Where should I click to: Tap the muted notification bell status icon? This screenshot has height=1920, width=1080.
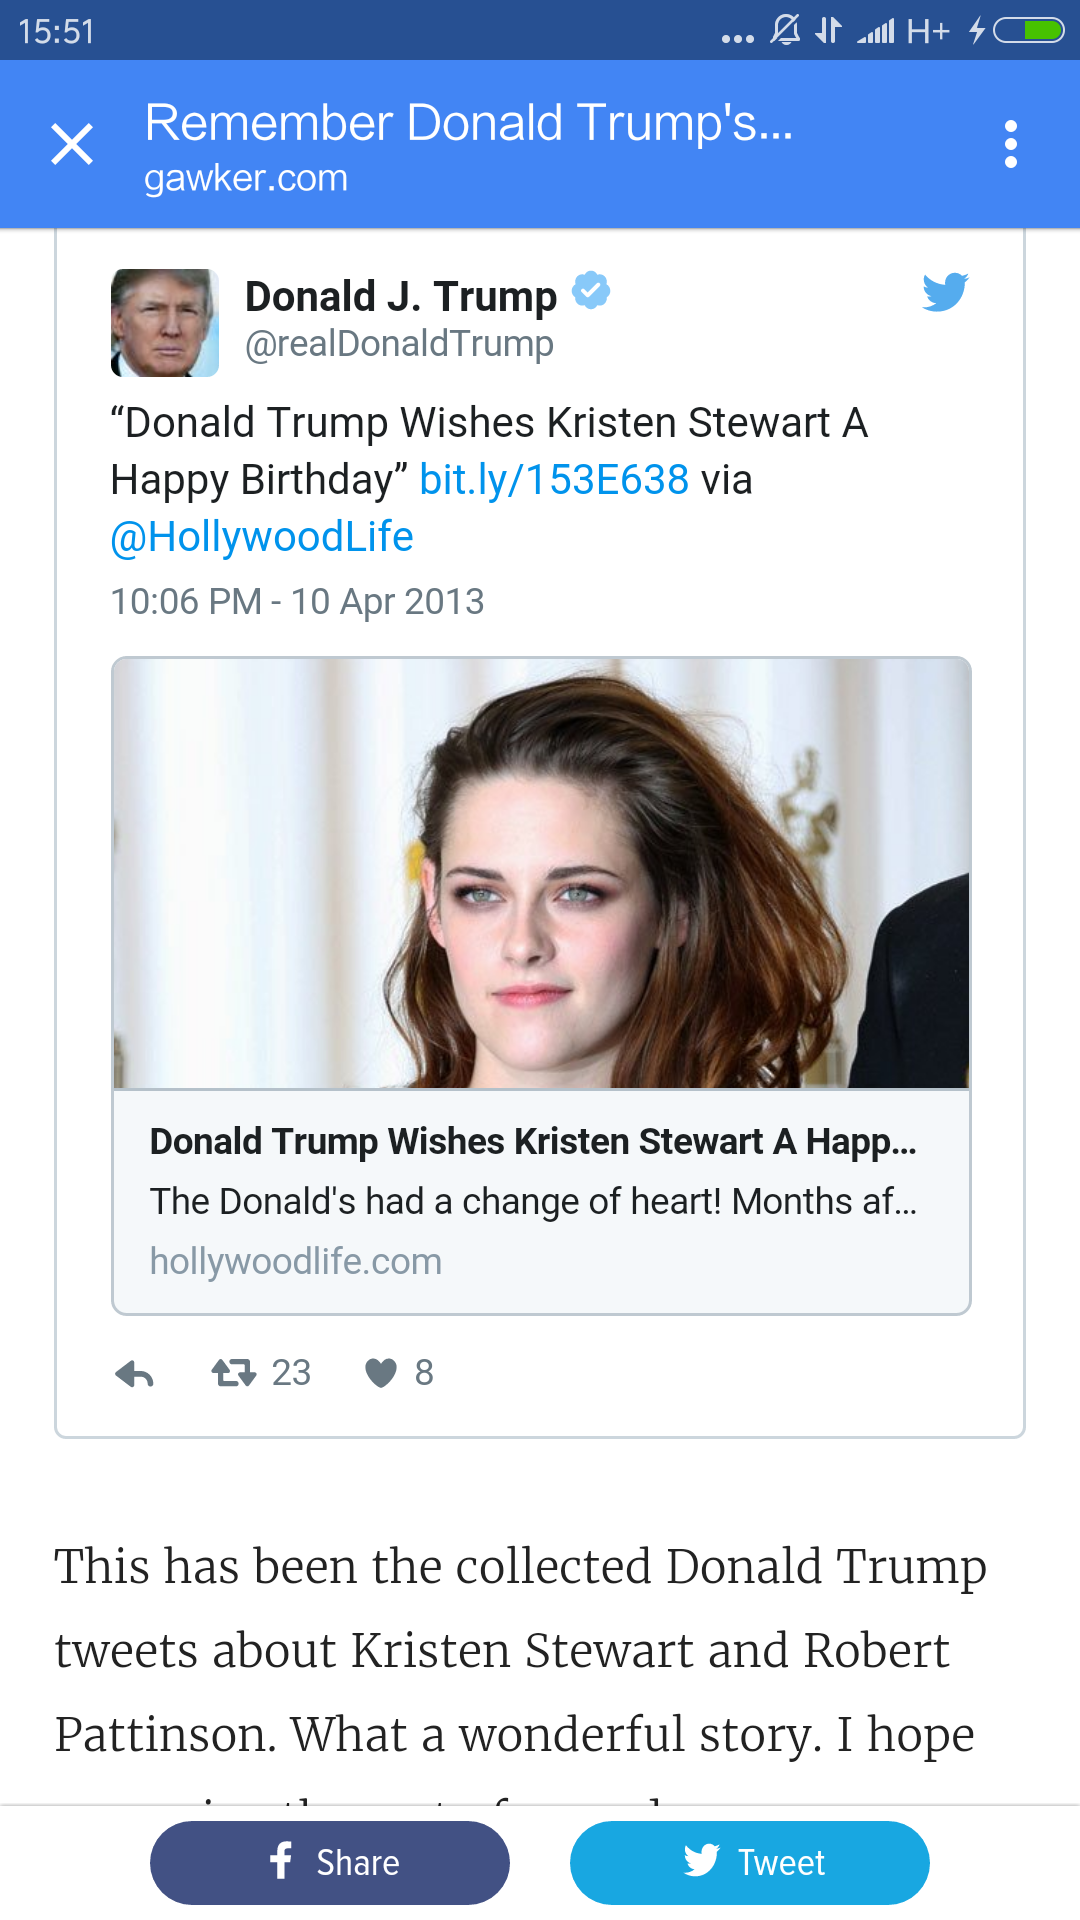tap(785, 31)
